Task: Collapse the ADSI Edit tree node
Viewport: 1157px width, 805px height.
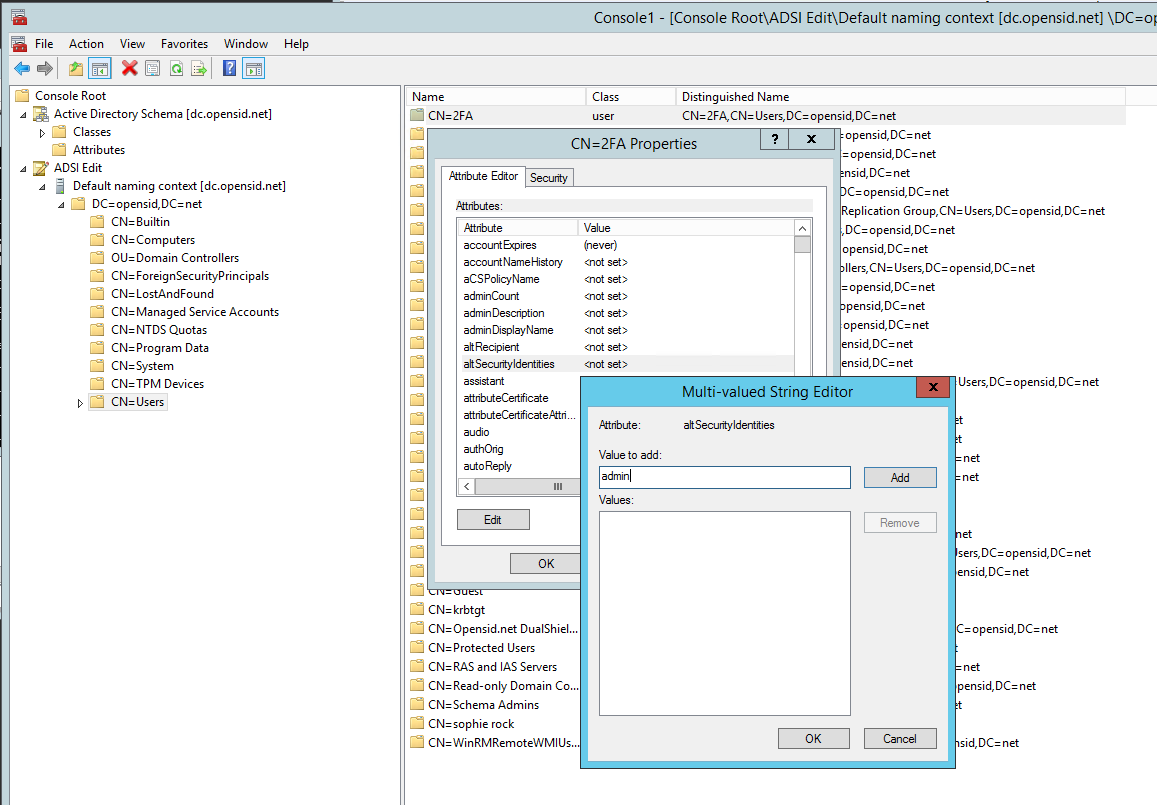Action: [x=24, y=168]
